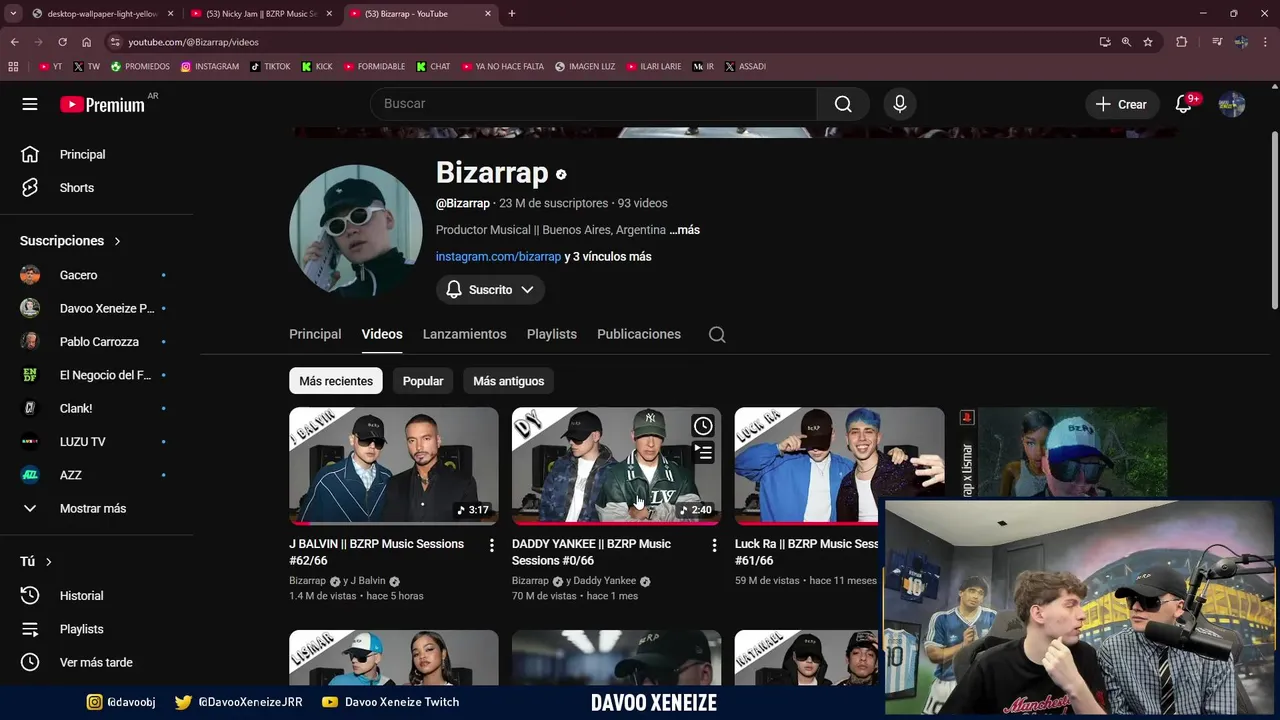Open the TIKTOK bookmark

coord(270,66)
